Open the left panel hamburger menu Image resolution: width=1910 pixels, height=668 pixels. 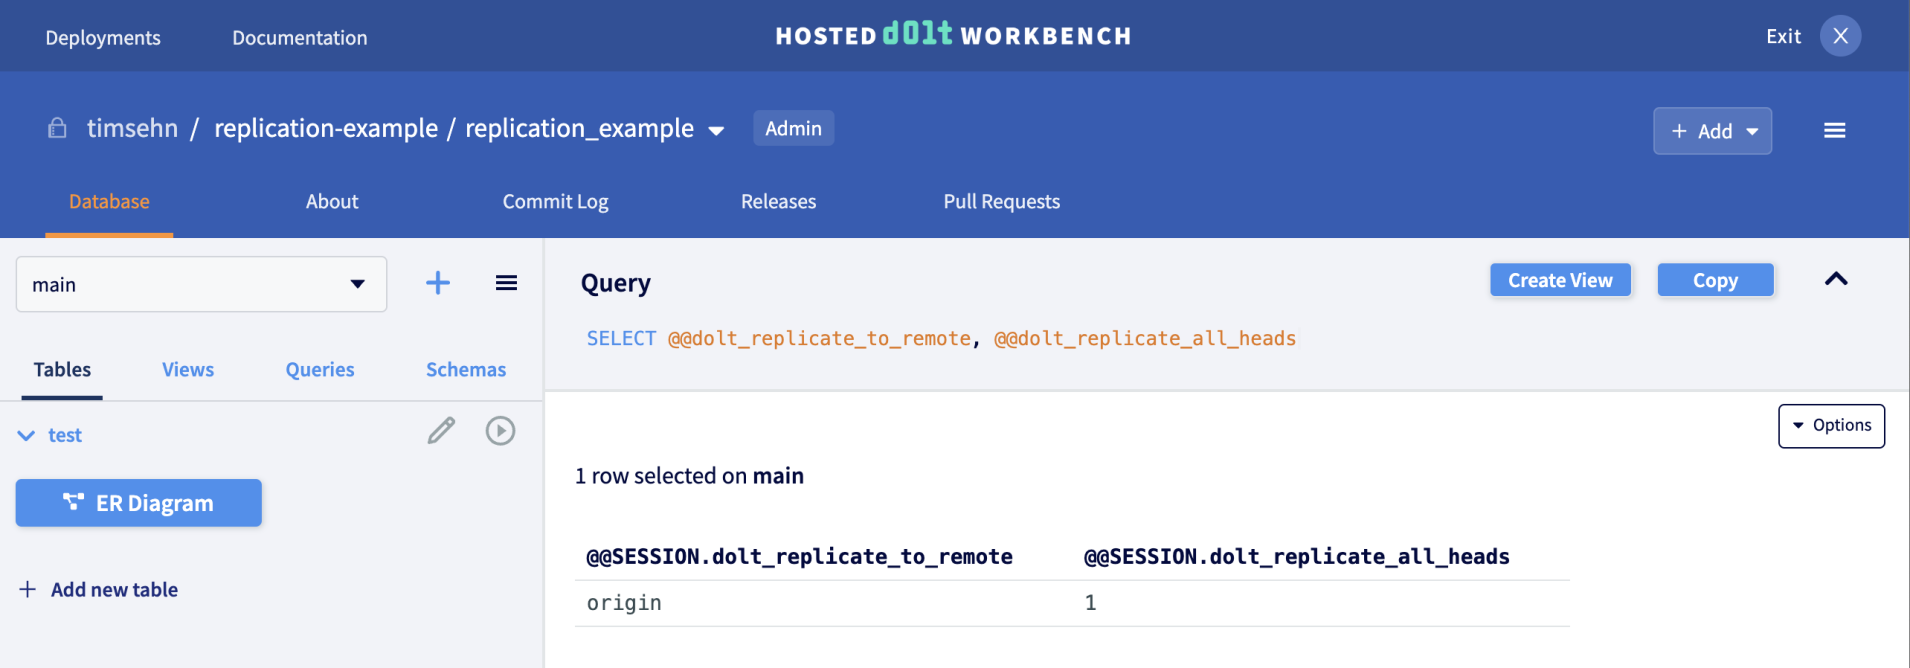coord(506,283)
